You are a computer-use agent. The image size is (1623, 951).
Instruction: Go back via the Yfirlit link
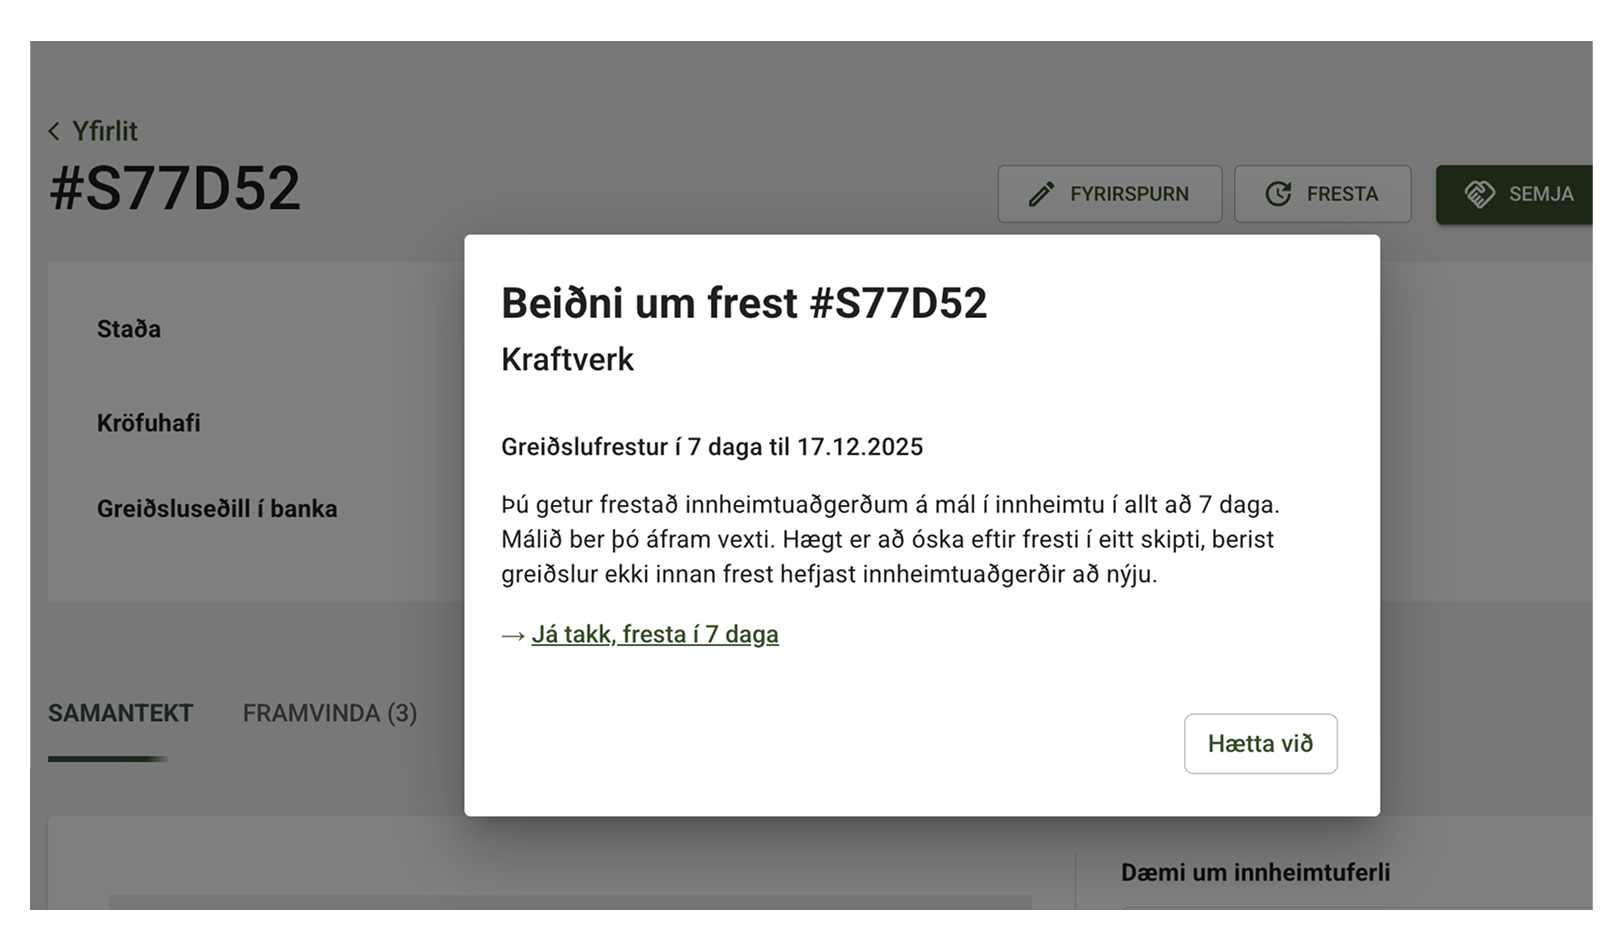click(x=104, y=131)
